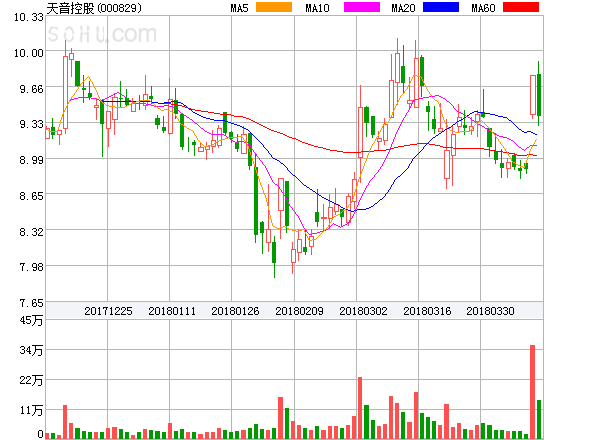Click the 22万 volume axis label
The image size is (600, 440).
(x=31, y=380)
